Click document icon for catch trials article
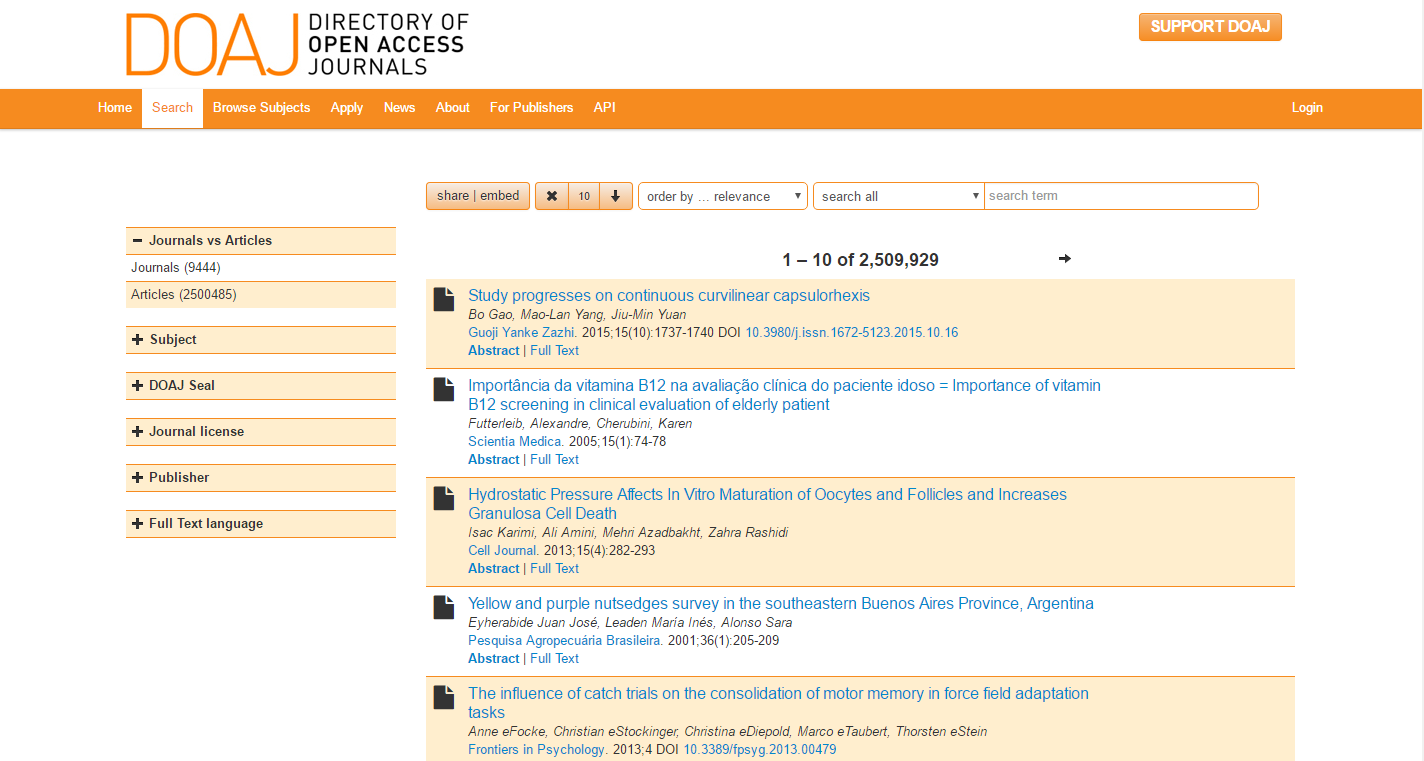The width and height of the screenshot is (1424, 761). click(444, 697)
